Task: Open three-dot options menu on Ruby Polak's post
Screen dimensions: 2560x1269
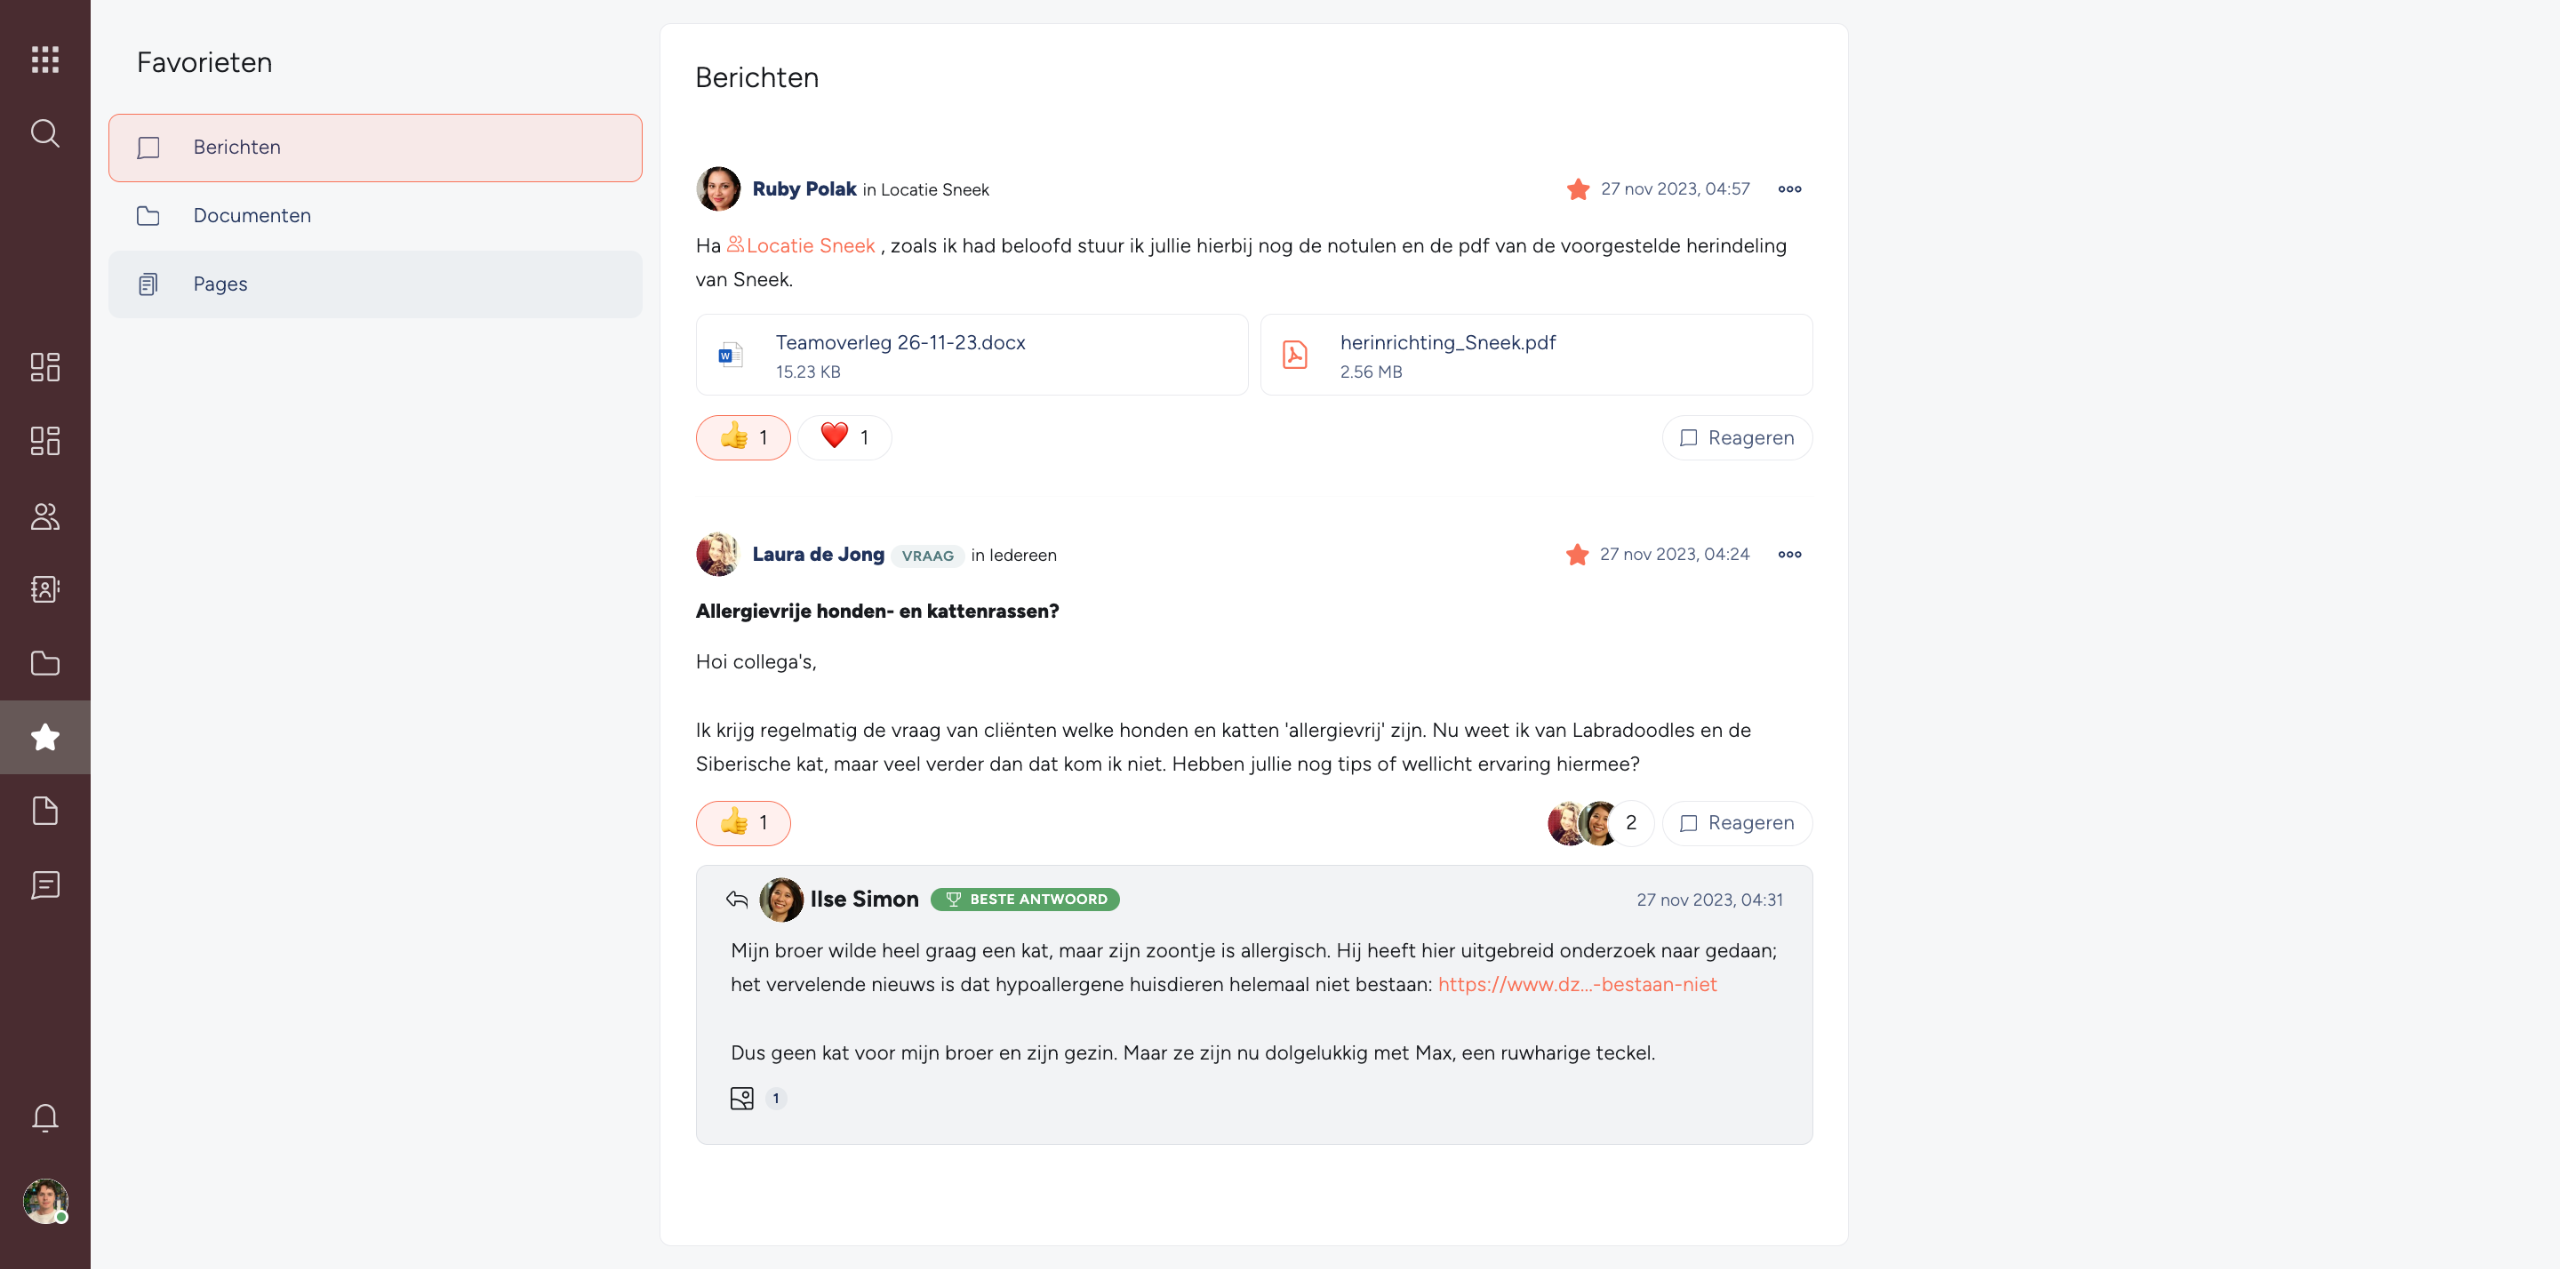Action: pos(1790,189)
